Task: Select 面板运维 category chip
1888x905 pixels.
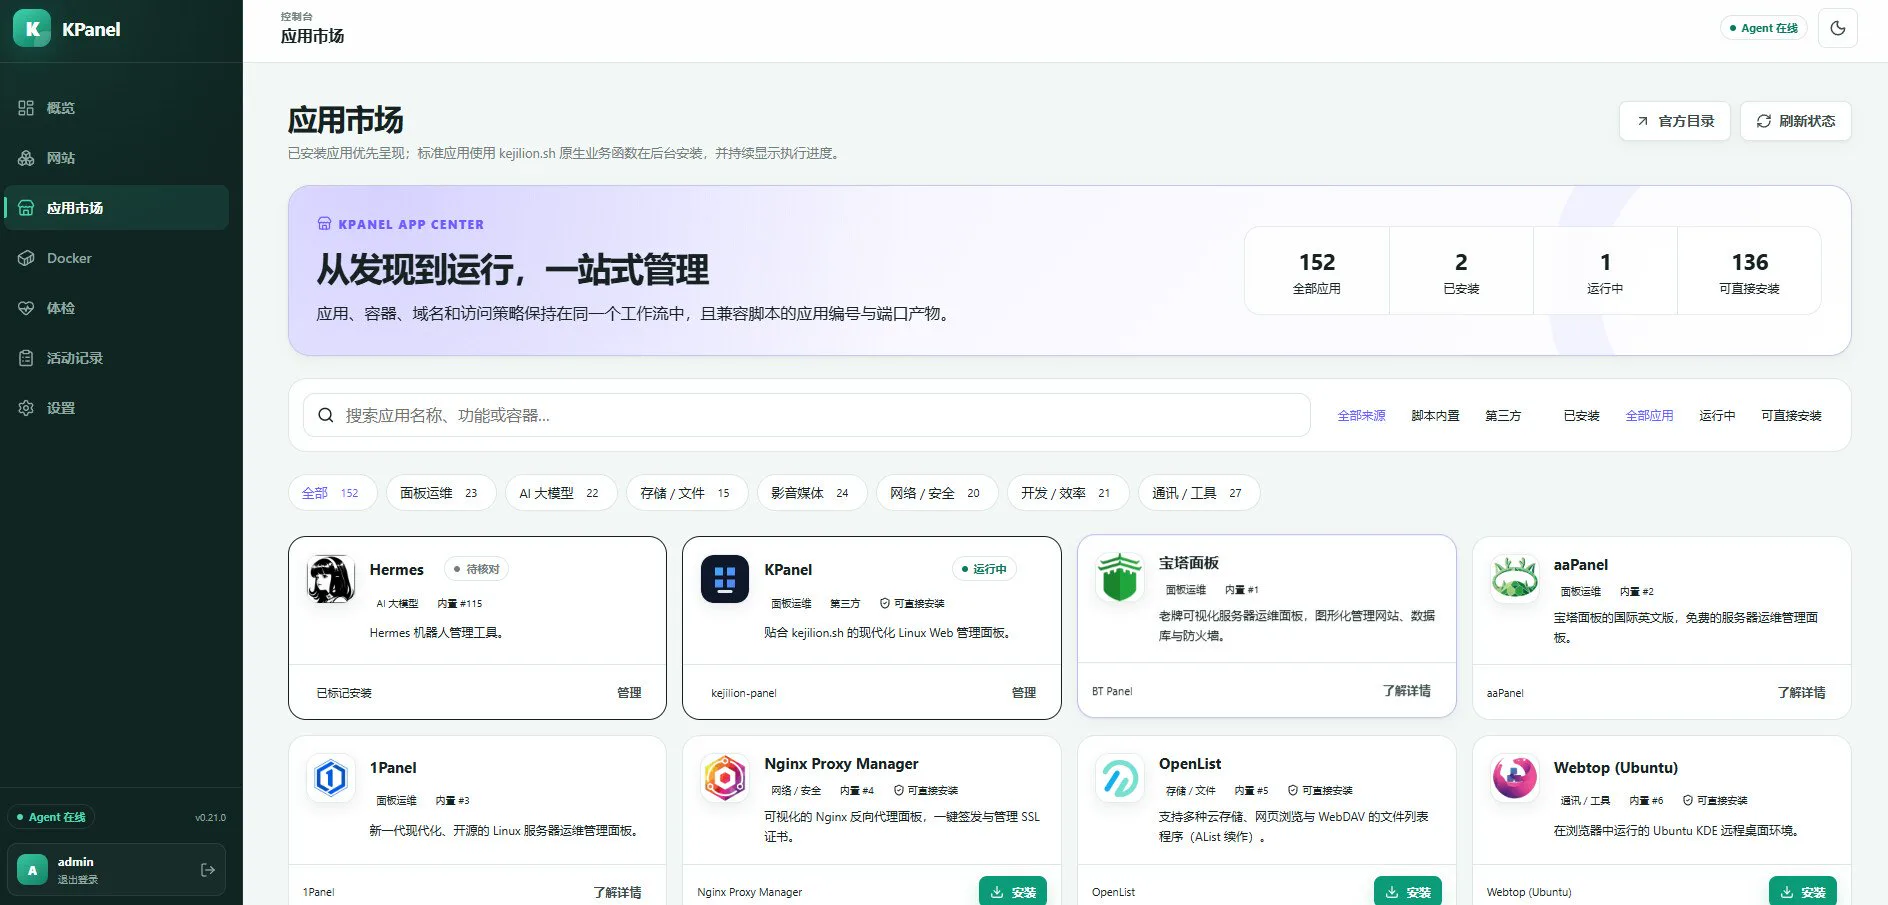Action: pos(440,493)
